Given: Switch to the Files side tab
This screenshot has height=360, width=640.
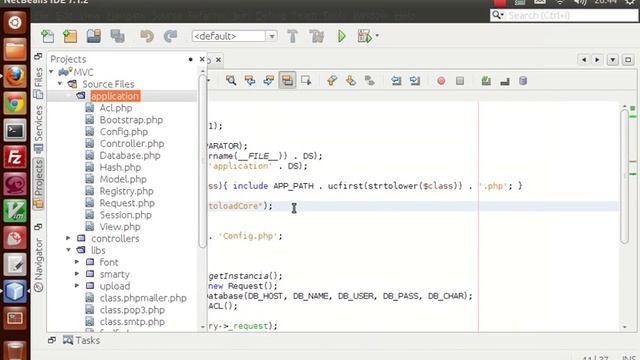Looking at the screenshot, I should tap(38, 83).
